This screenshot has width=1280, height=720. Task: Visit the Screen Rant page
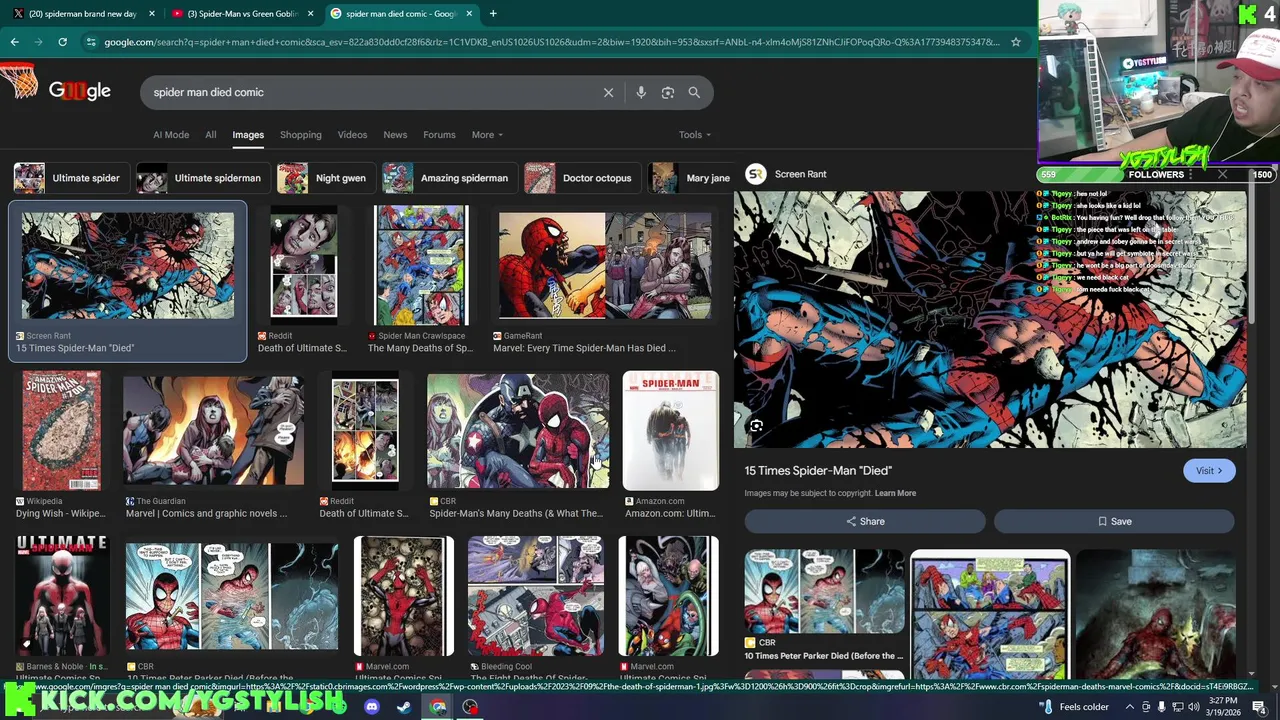click(1209, 471)
